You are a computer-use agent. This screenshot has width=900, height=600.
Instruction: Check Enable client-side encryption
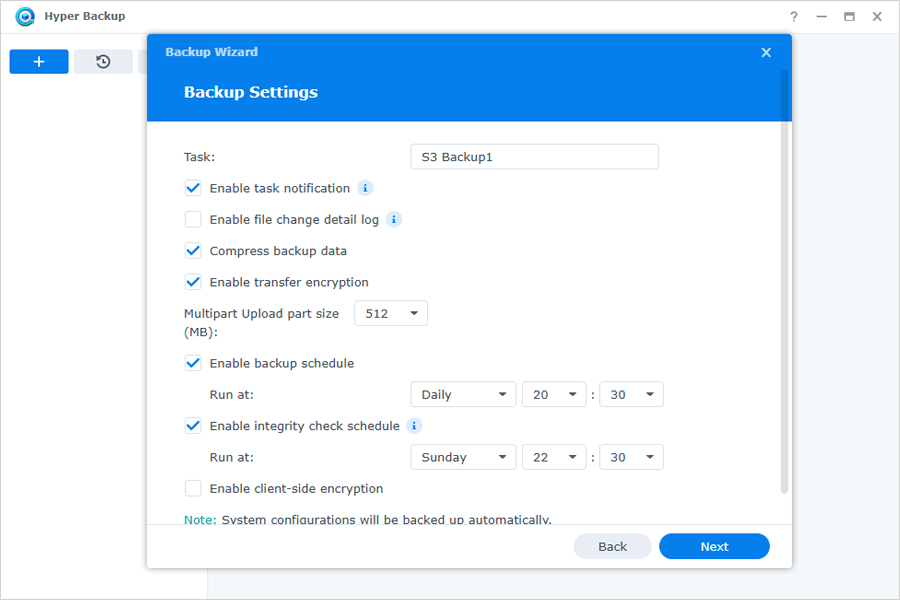(x=193, y=488)
